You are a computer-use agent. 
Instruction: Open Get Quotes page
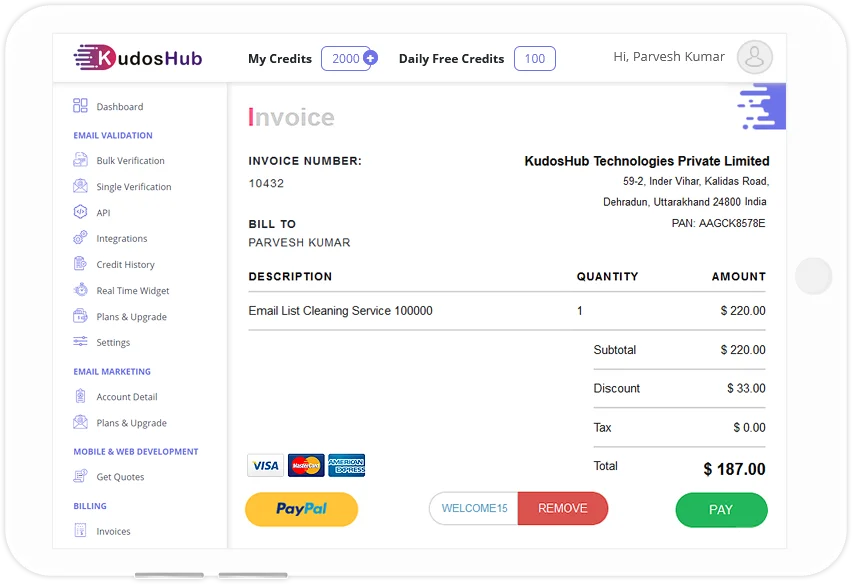tap(120, 477)
